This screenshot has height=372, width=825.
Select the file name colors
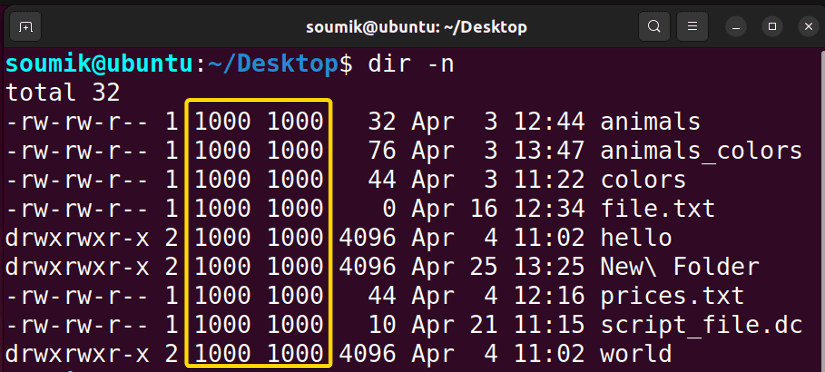pos(643,180)
